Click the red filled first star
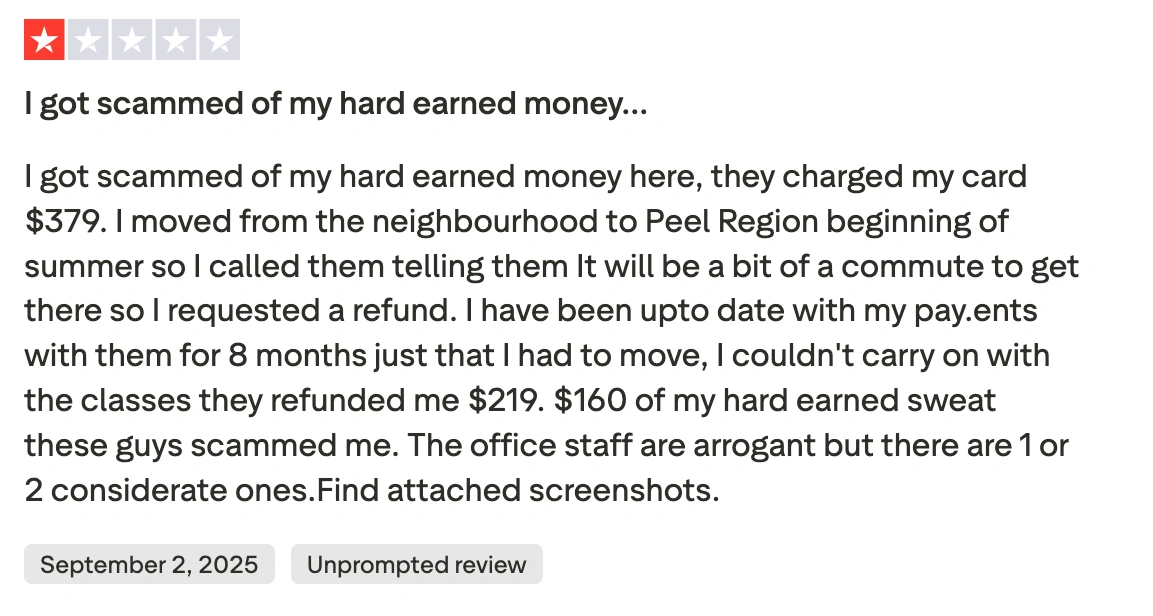The width and height of the screenshot is (1153, 616). (44, 41)
